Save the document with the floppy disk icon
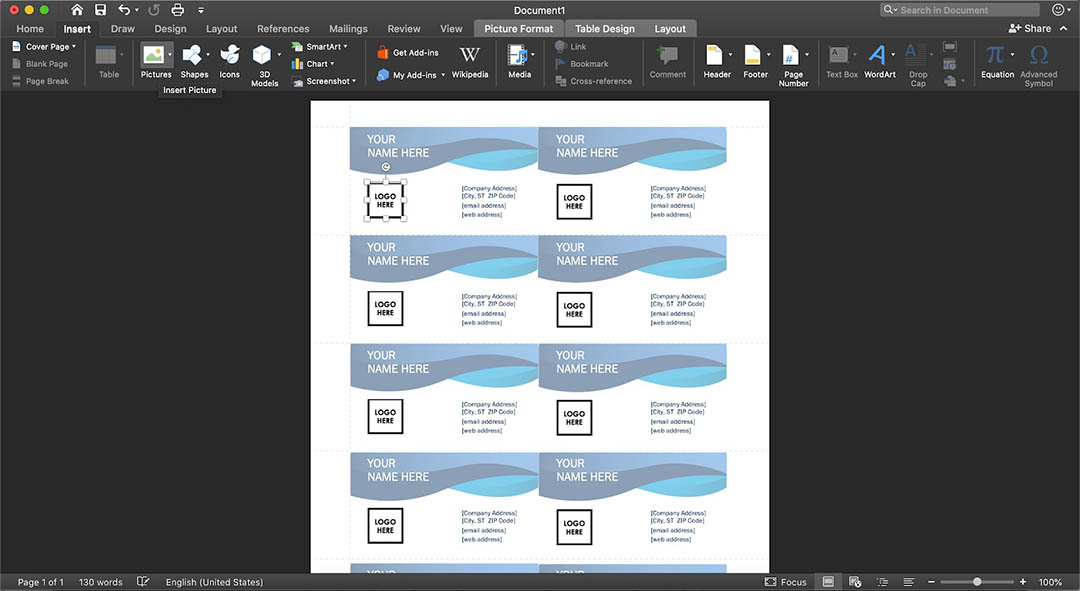The width and height of the screenshot is (1080, 591). coord(101,10)
